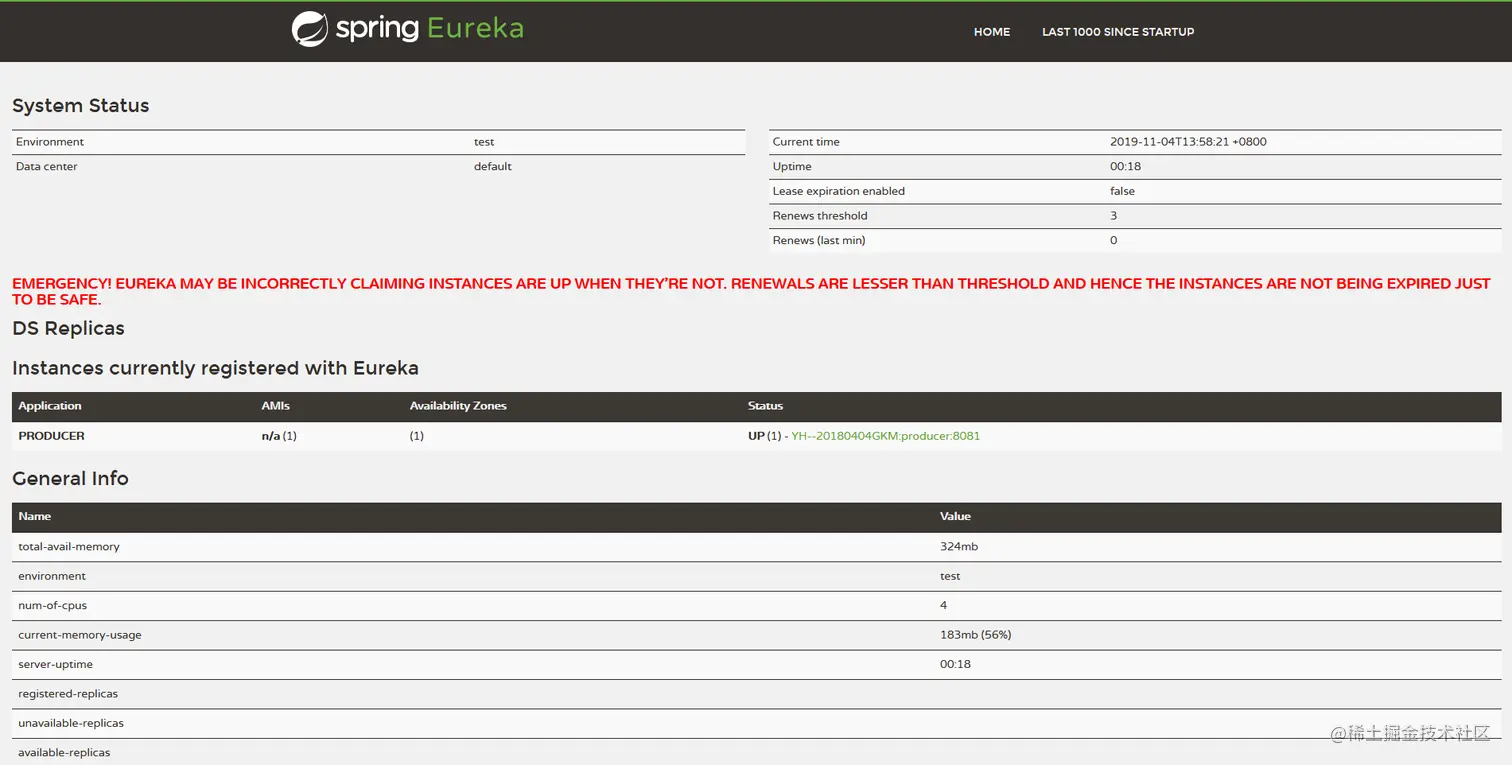
Task: Select the num-of-cpus row label
Action: coord(52,606)
